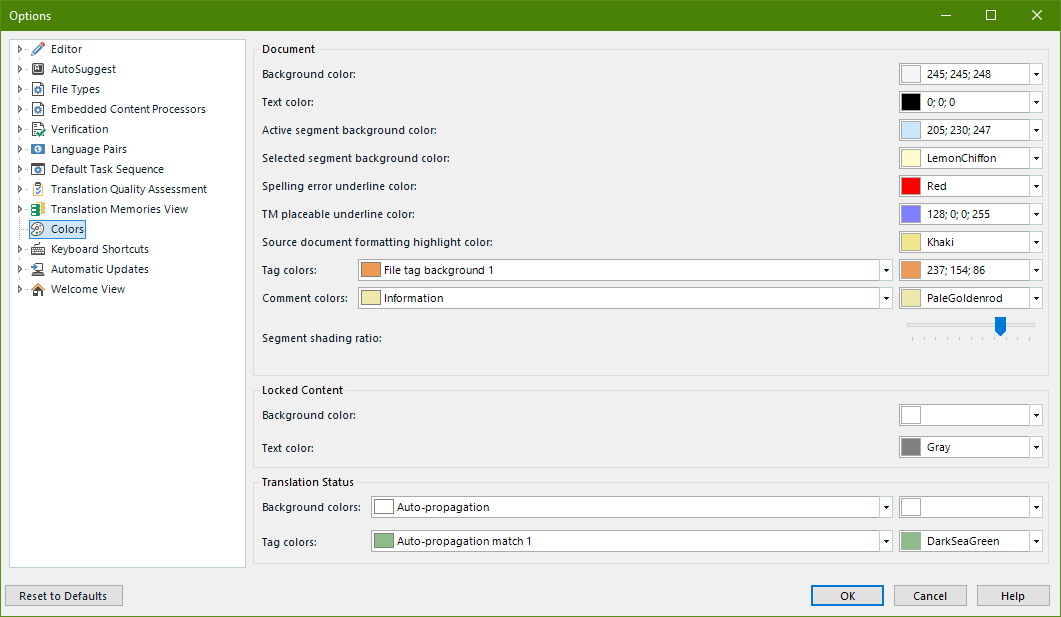
Task: Open the Auto-propagation background colors dropdown
Action: coord(886,507)
